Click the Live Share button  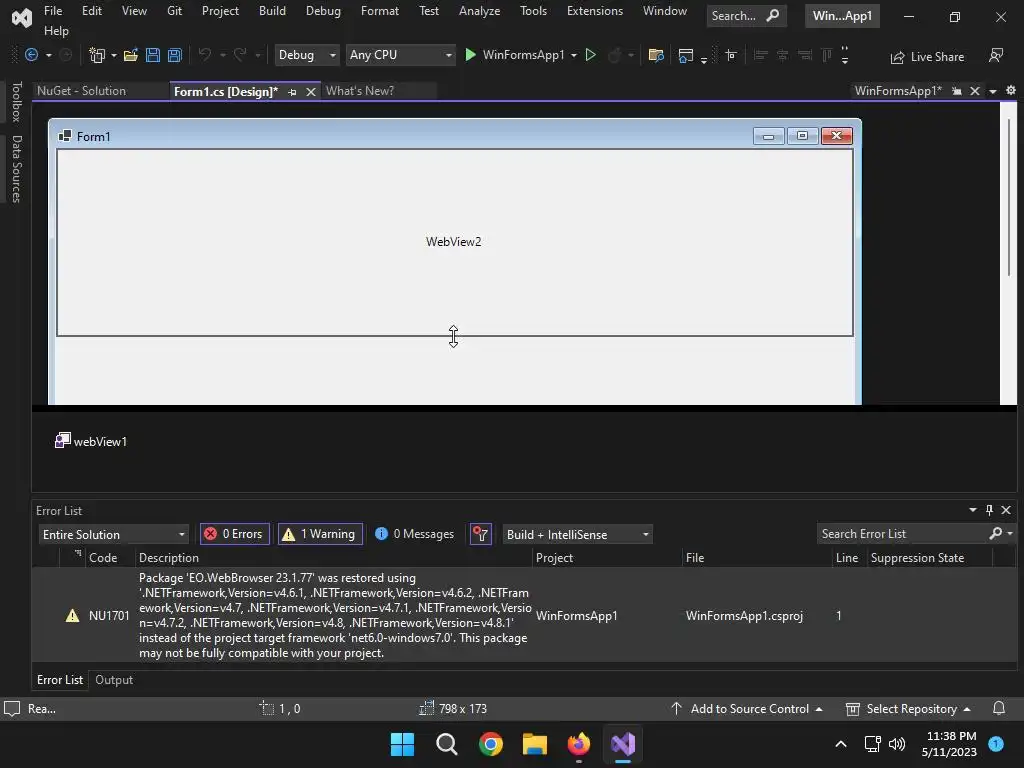(x=927, y=57)
